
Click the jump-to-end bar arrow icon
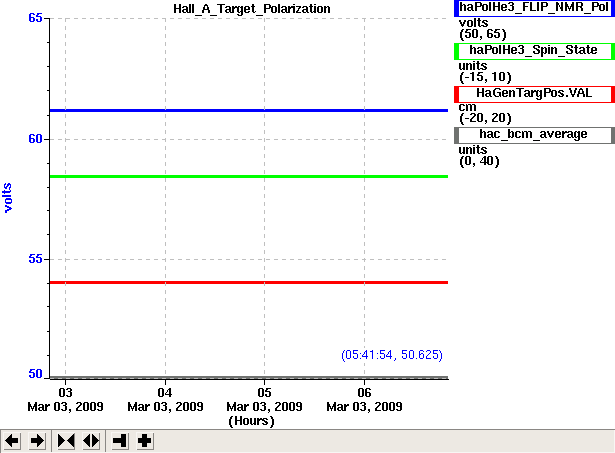pyautogui.click(x=120, y=441)
